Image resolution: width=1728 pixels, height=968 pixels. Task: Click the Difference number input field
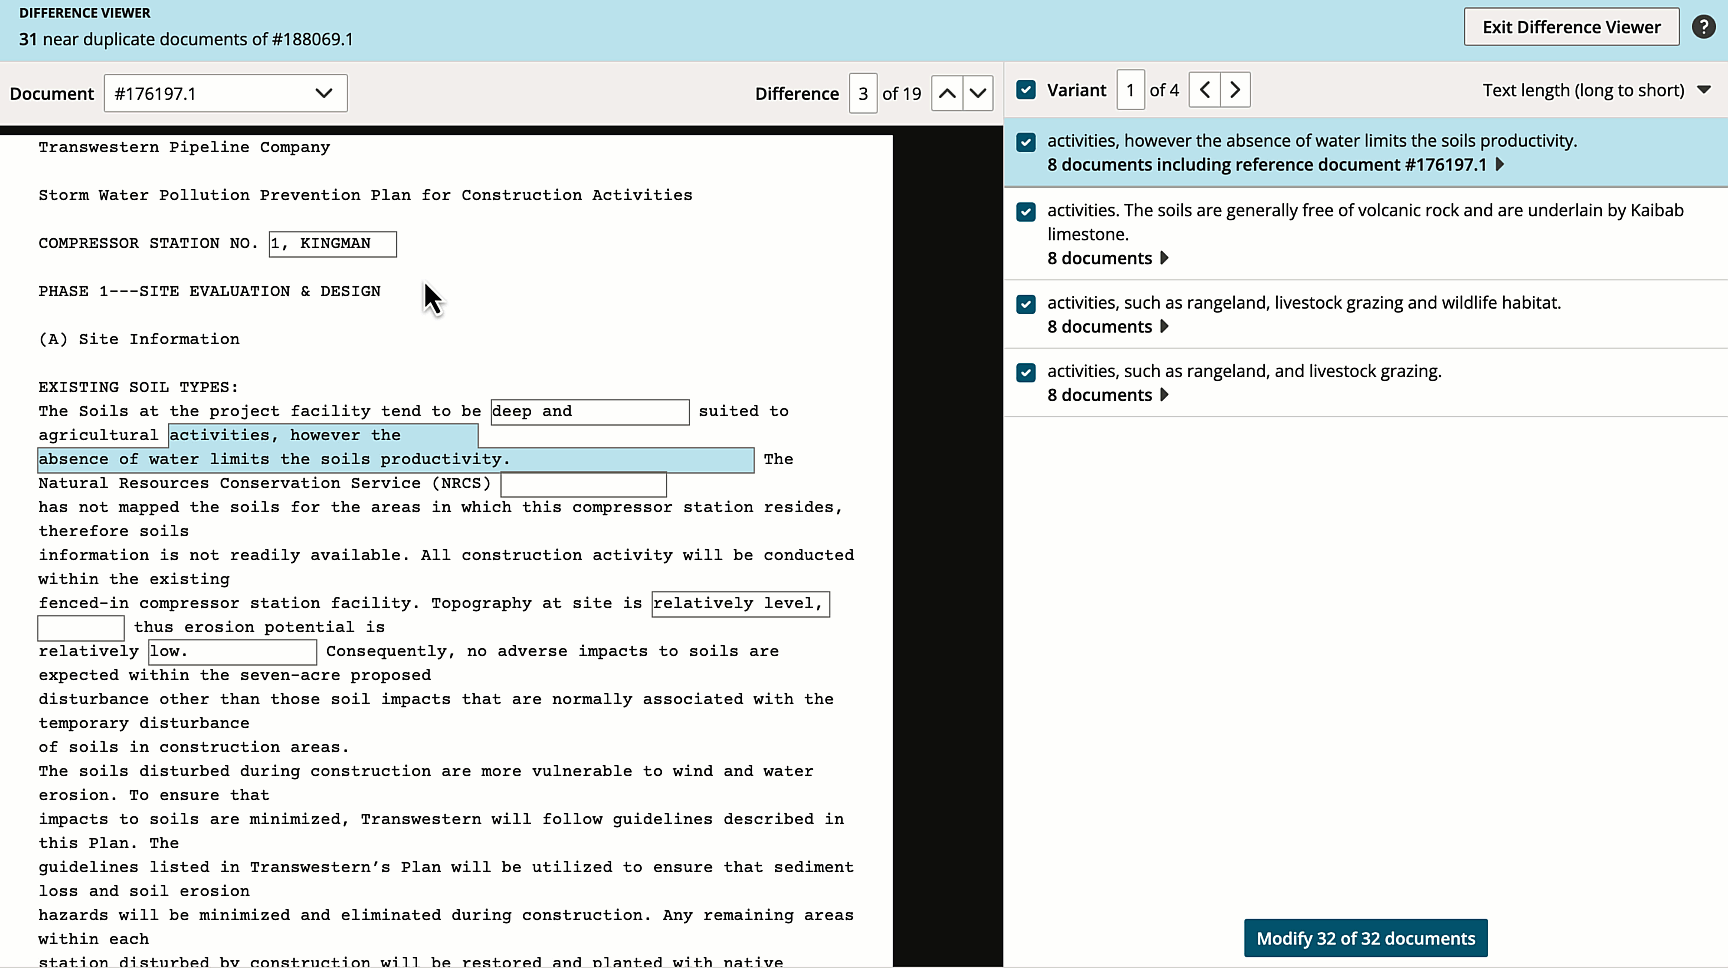[x=862, y=92]
